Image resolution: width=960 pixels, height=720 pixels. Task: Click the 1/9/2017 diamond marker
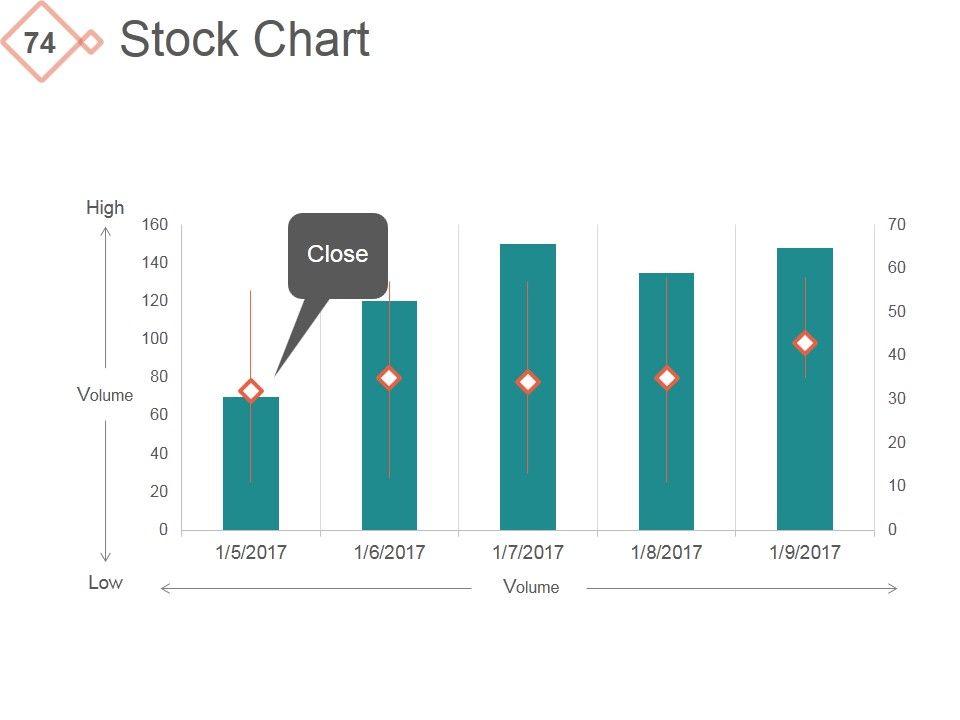pyautogui.click(x=805, y=343)
